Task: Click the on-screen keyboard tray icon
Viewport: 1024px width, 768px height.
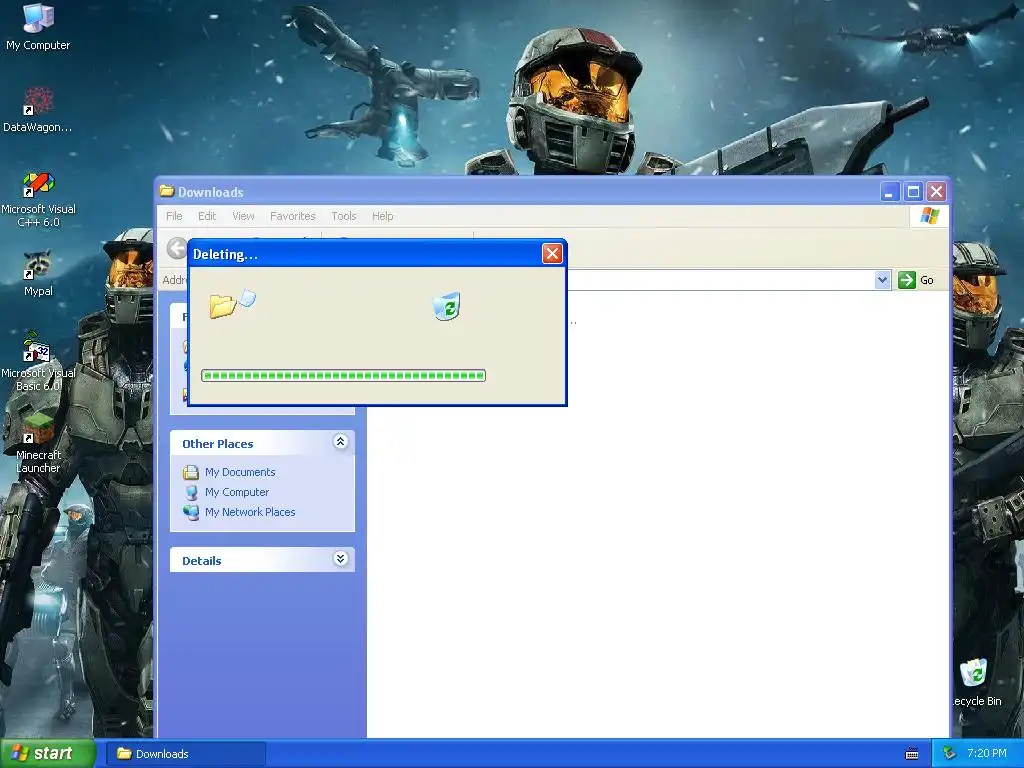Action: tap(912, 754)
